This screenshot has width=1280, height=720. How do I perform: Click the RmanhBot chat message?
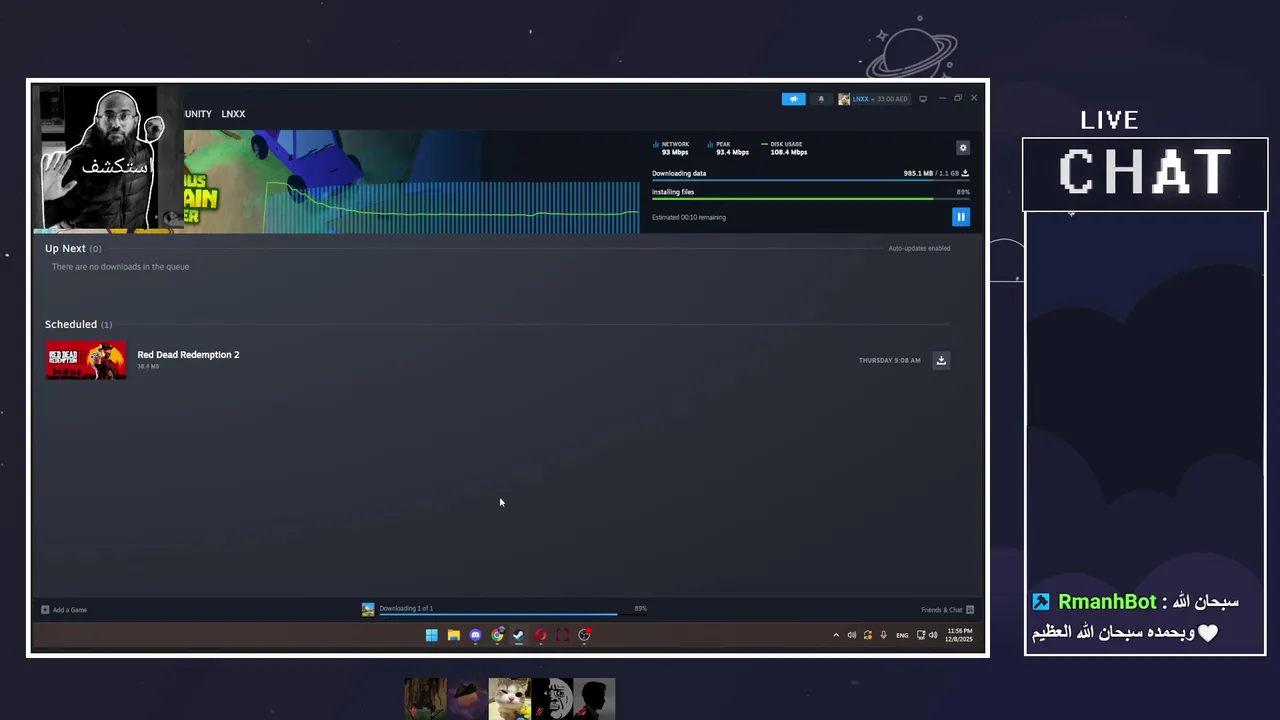pos(1136,617)
